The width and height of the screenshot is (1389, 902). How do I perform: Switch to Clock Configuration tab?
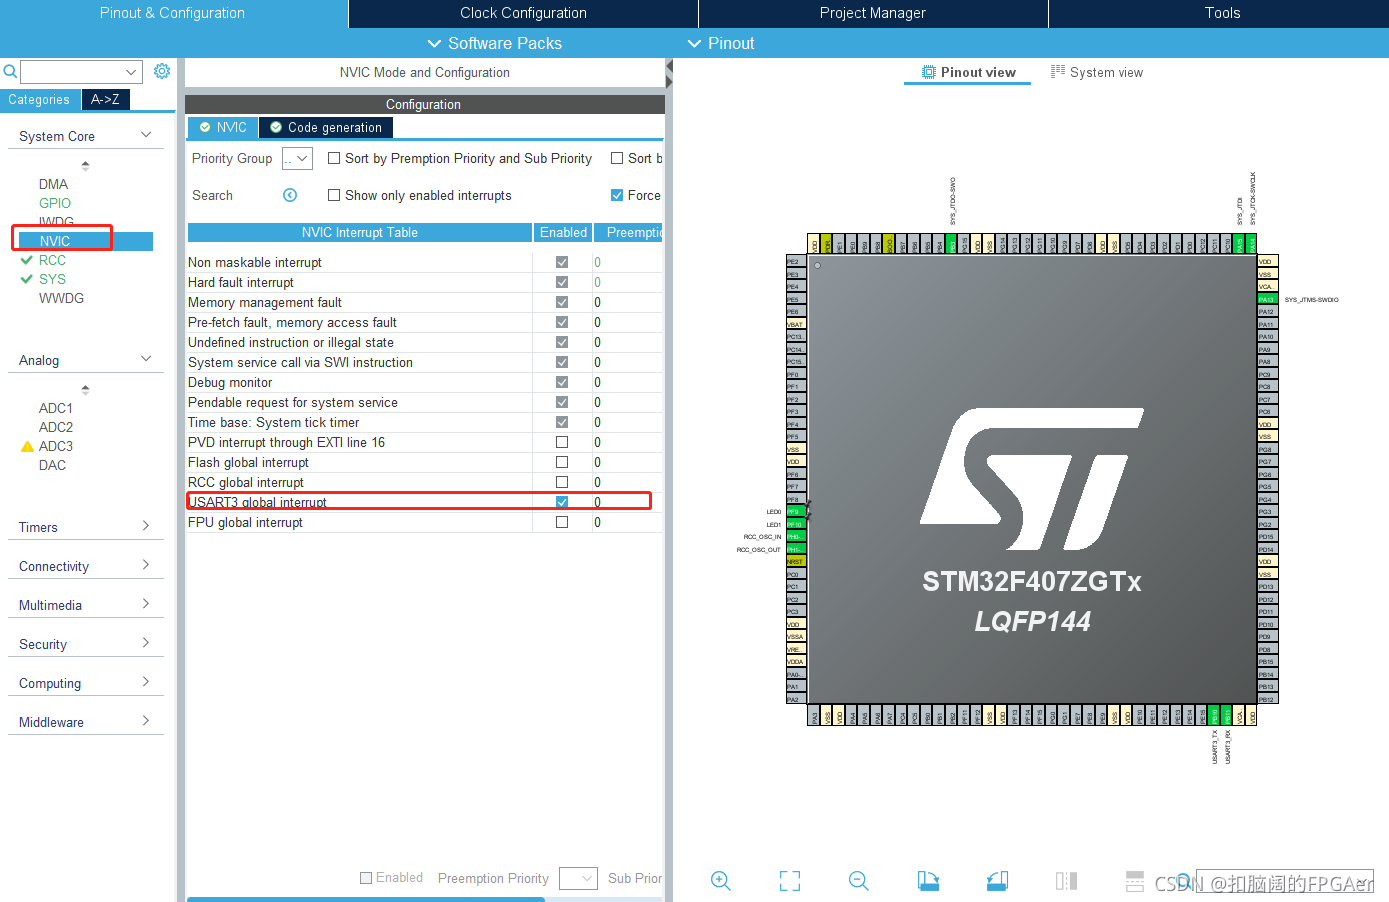click(523, 13)
